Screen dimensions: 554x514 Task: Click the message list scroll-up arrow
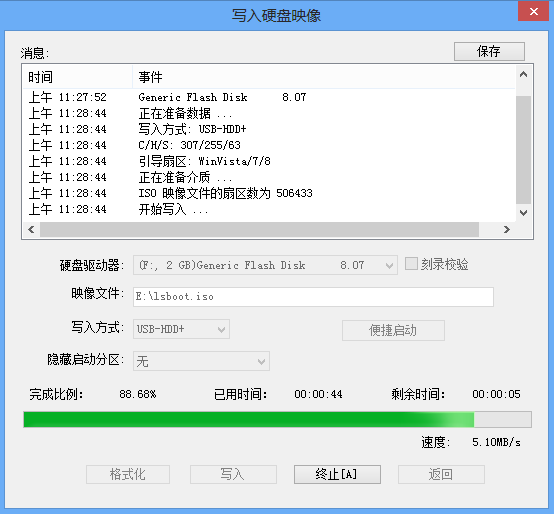pyautogui.click(x=524, y=74)
